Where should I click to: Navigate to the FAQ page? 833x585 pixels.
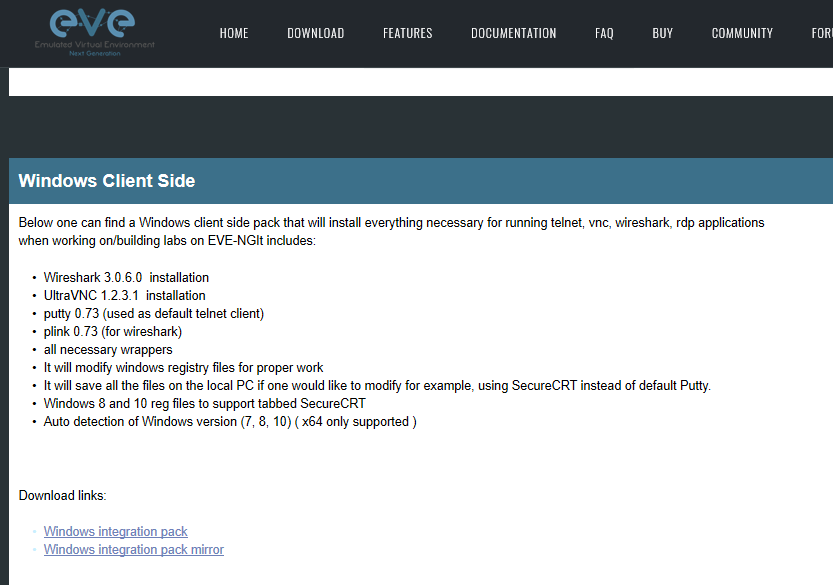pyautogui.click(x=604, y=33)
